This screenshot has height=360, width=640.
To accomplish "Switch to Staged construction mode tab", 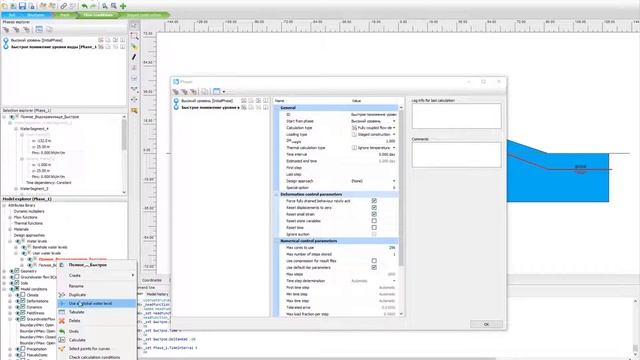I will pos(144,15).
